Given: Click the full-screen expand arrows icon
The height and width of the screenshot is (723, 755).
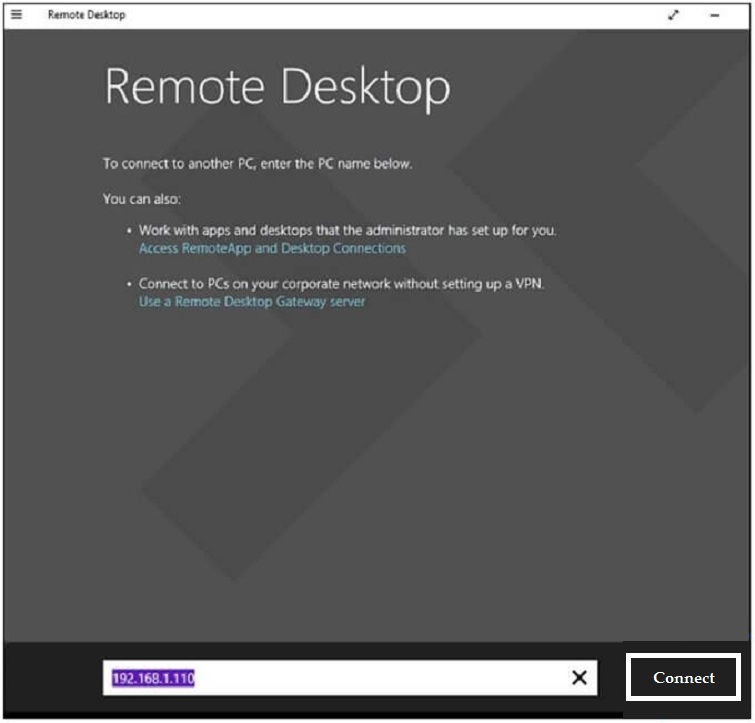Looking at the screenshot, I should 673,15.
